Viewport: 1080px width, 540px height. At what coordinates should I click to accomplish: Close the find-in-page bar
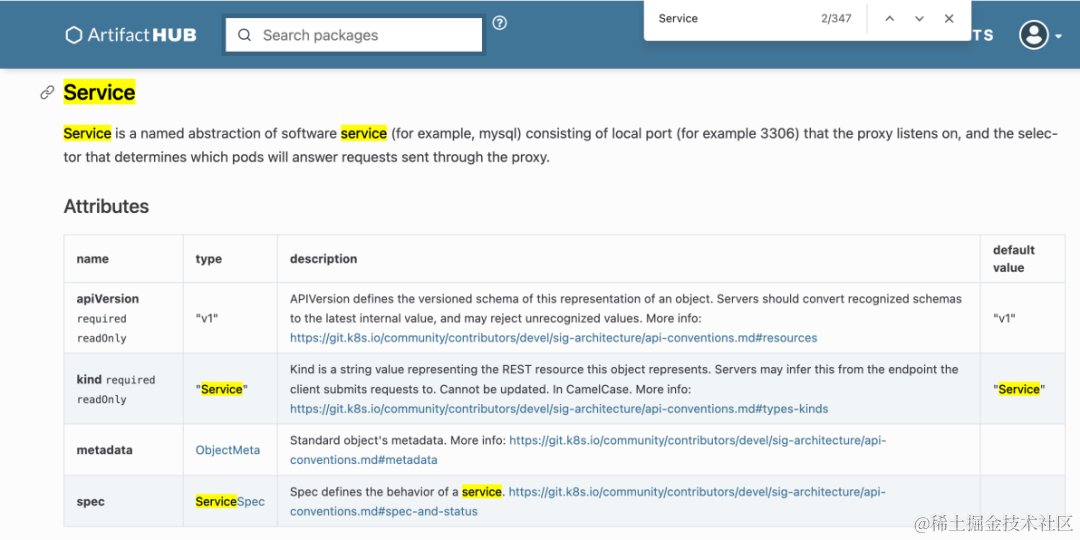(x=949, y=19)
